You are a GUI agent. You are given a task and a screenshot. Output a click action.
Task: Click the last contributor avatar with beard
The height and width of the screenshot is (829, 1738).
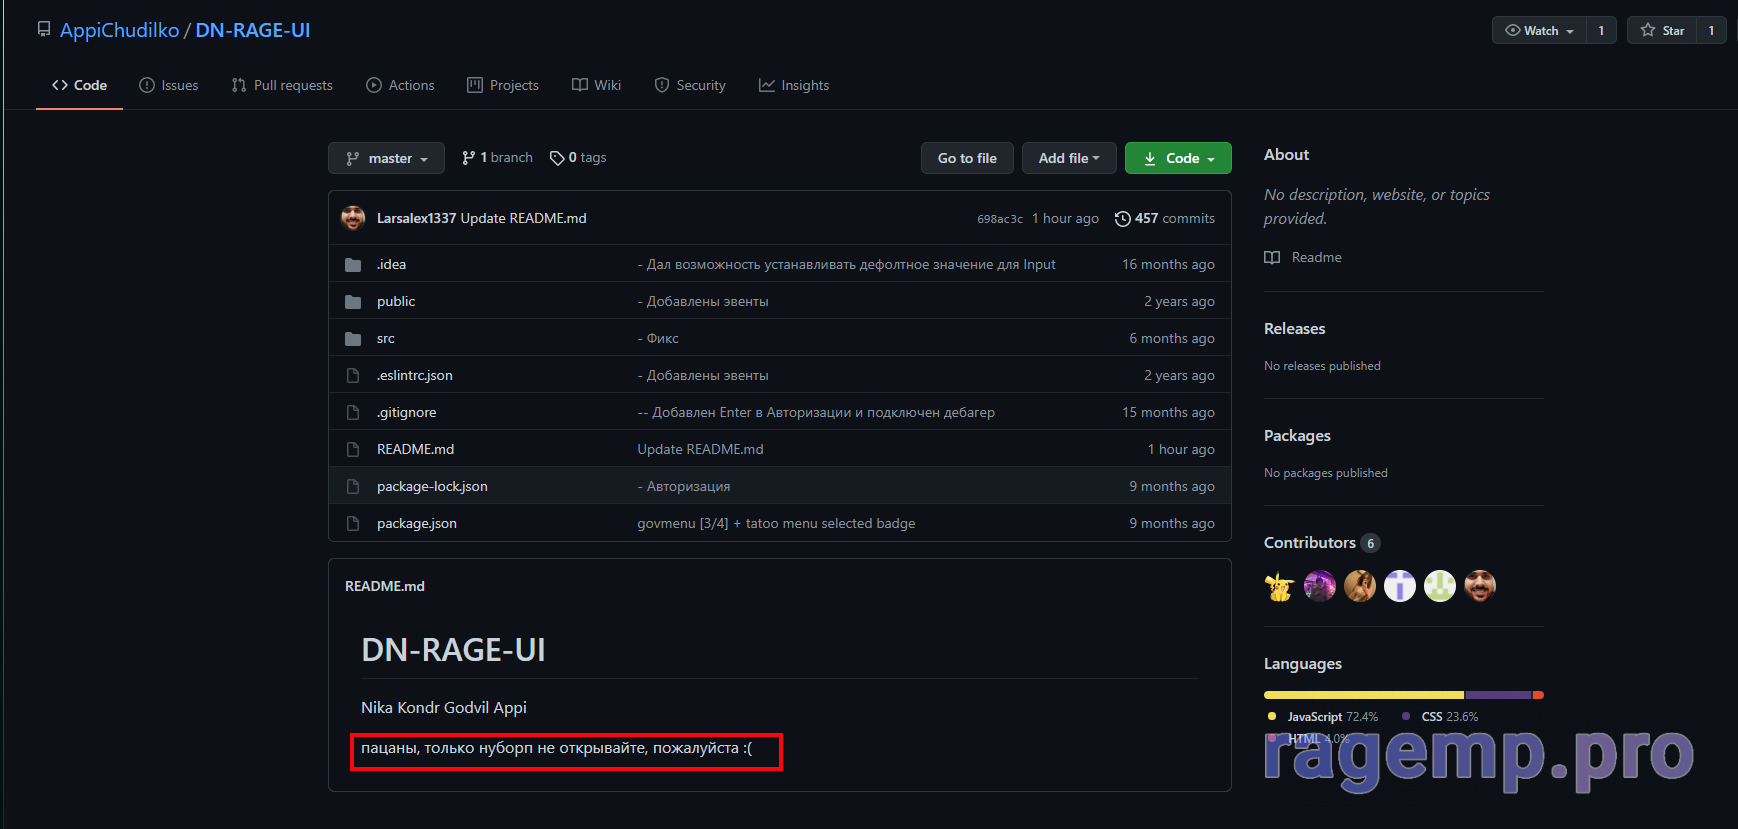(x=1479, y=586)
